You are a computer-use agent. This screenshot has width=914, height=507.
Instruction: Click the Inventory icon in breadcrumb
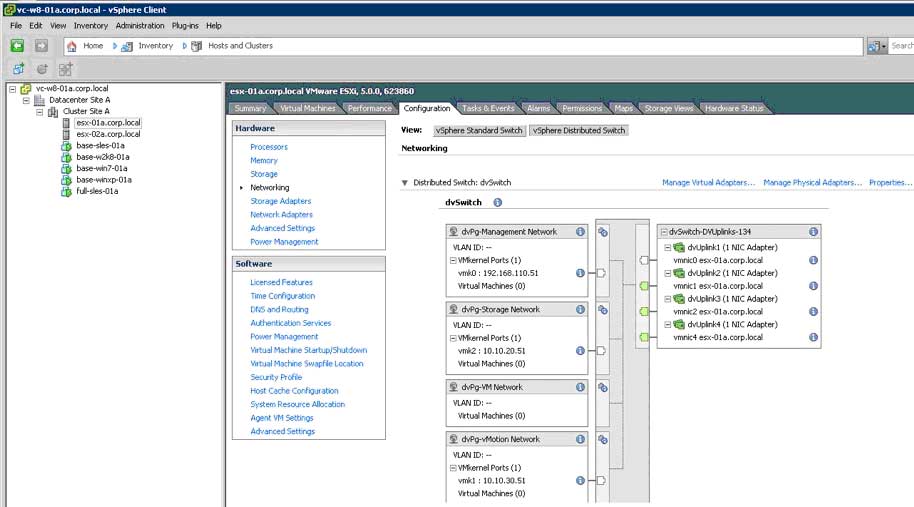[x=126, y=46]
